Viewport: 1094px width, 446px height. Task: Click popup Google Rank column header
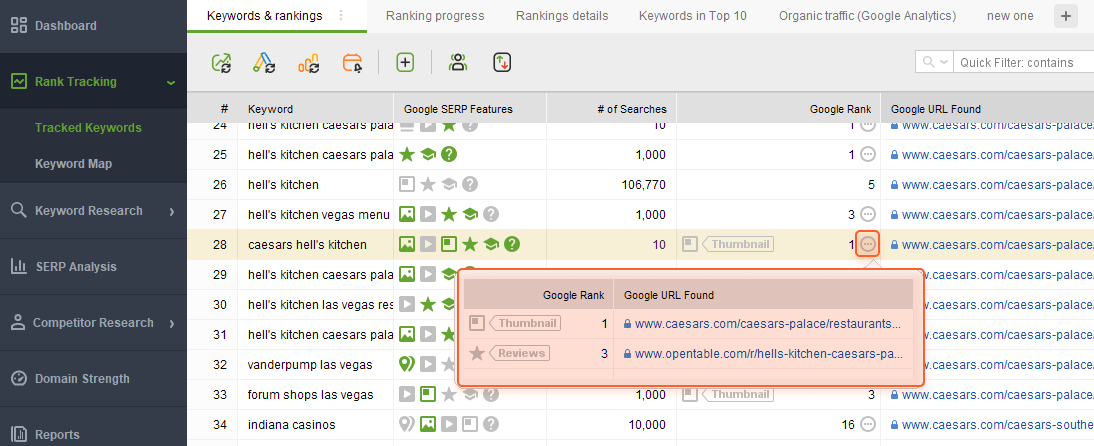574,295
